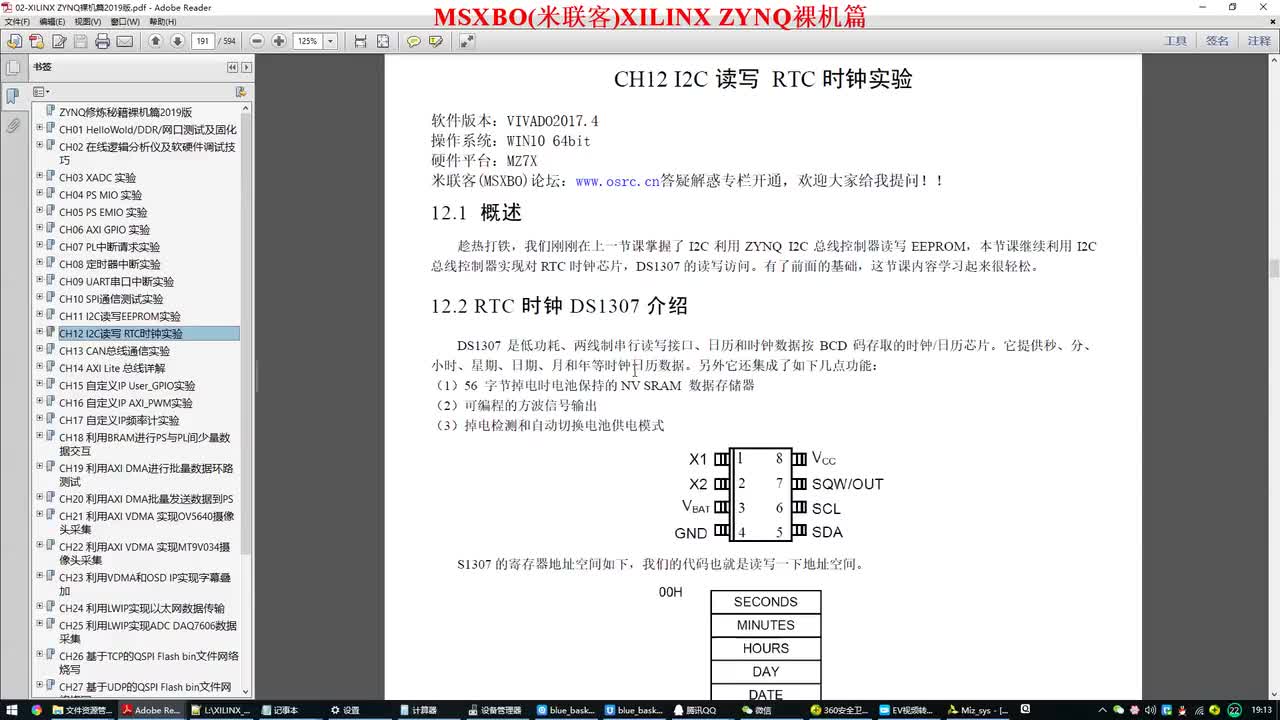
Task: Select bookmark CH16 自定义IP AXI_PWM实验
Action: click(126, 403)
